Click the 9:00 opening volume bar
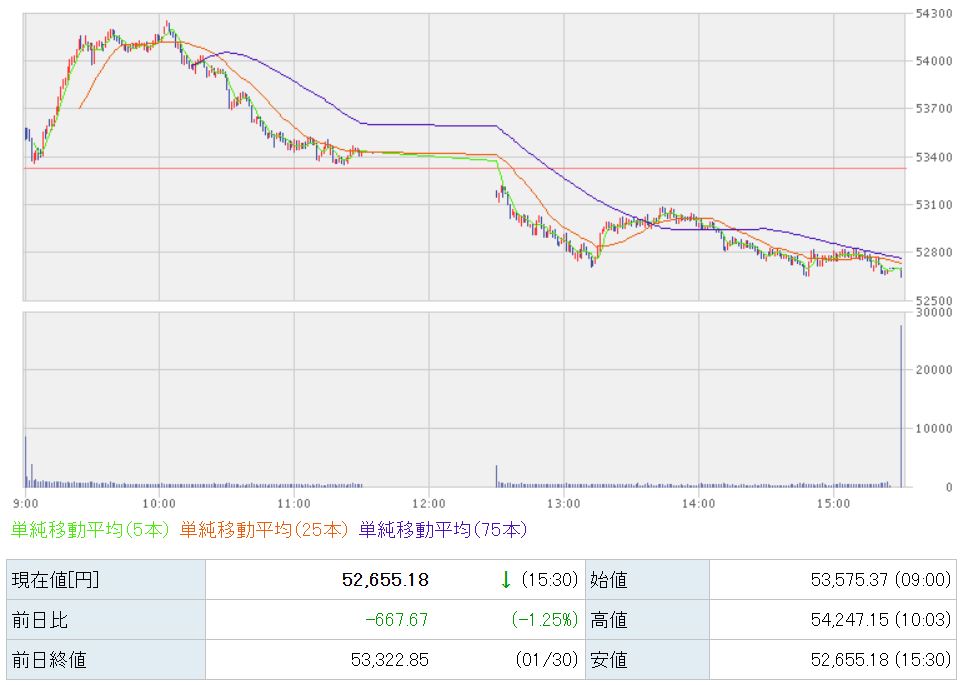Viewport: 964px width, 685px height. point(26,461)
